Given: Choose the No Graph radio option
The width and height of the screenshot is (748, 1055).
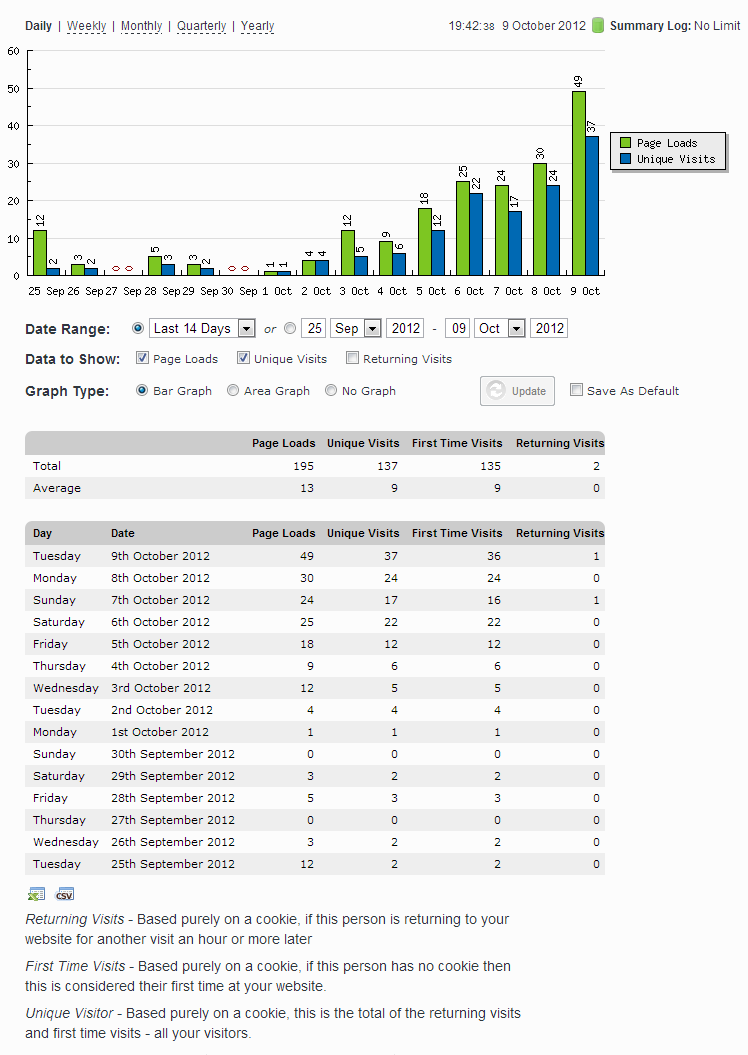Looking at the screenshot, I should click(330, 390).
